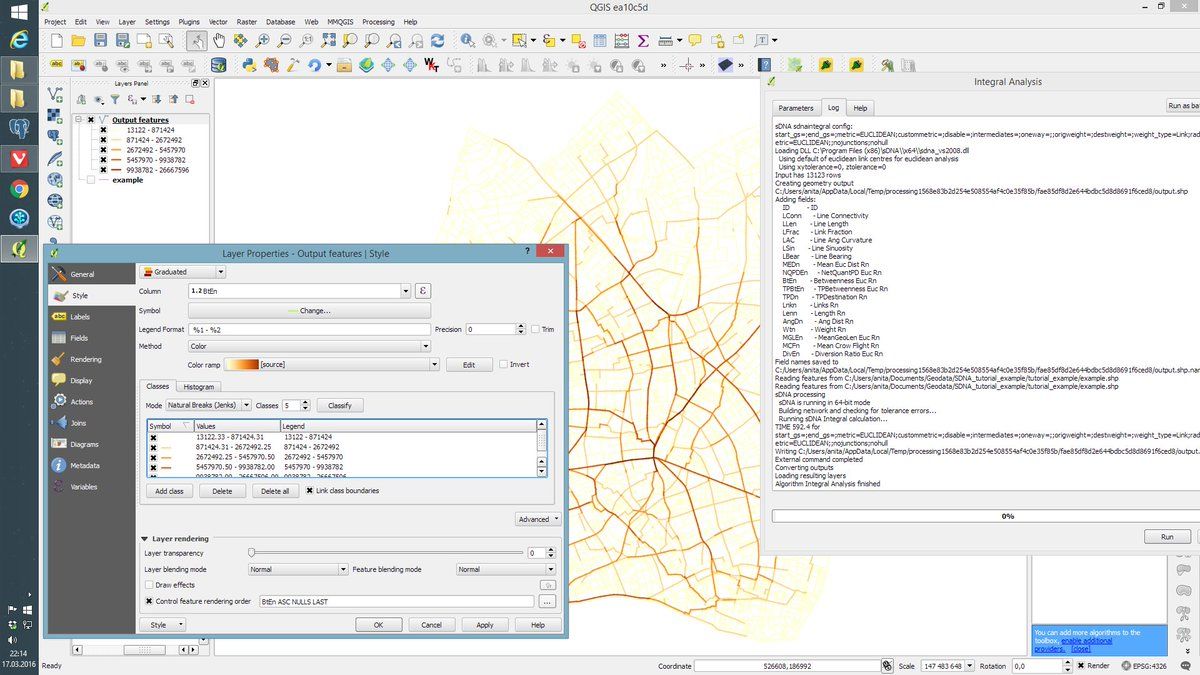The width and height of the screenshot is (1200, 675).
Task: Open the Labels section in Layer Properties
Action: click(80, 317)
